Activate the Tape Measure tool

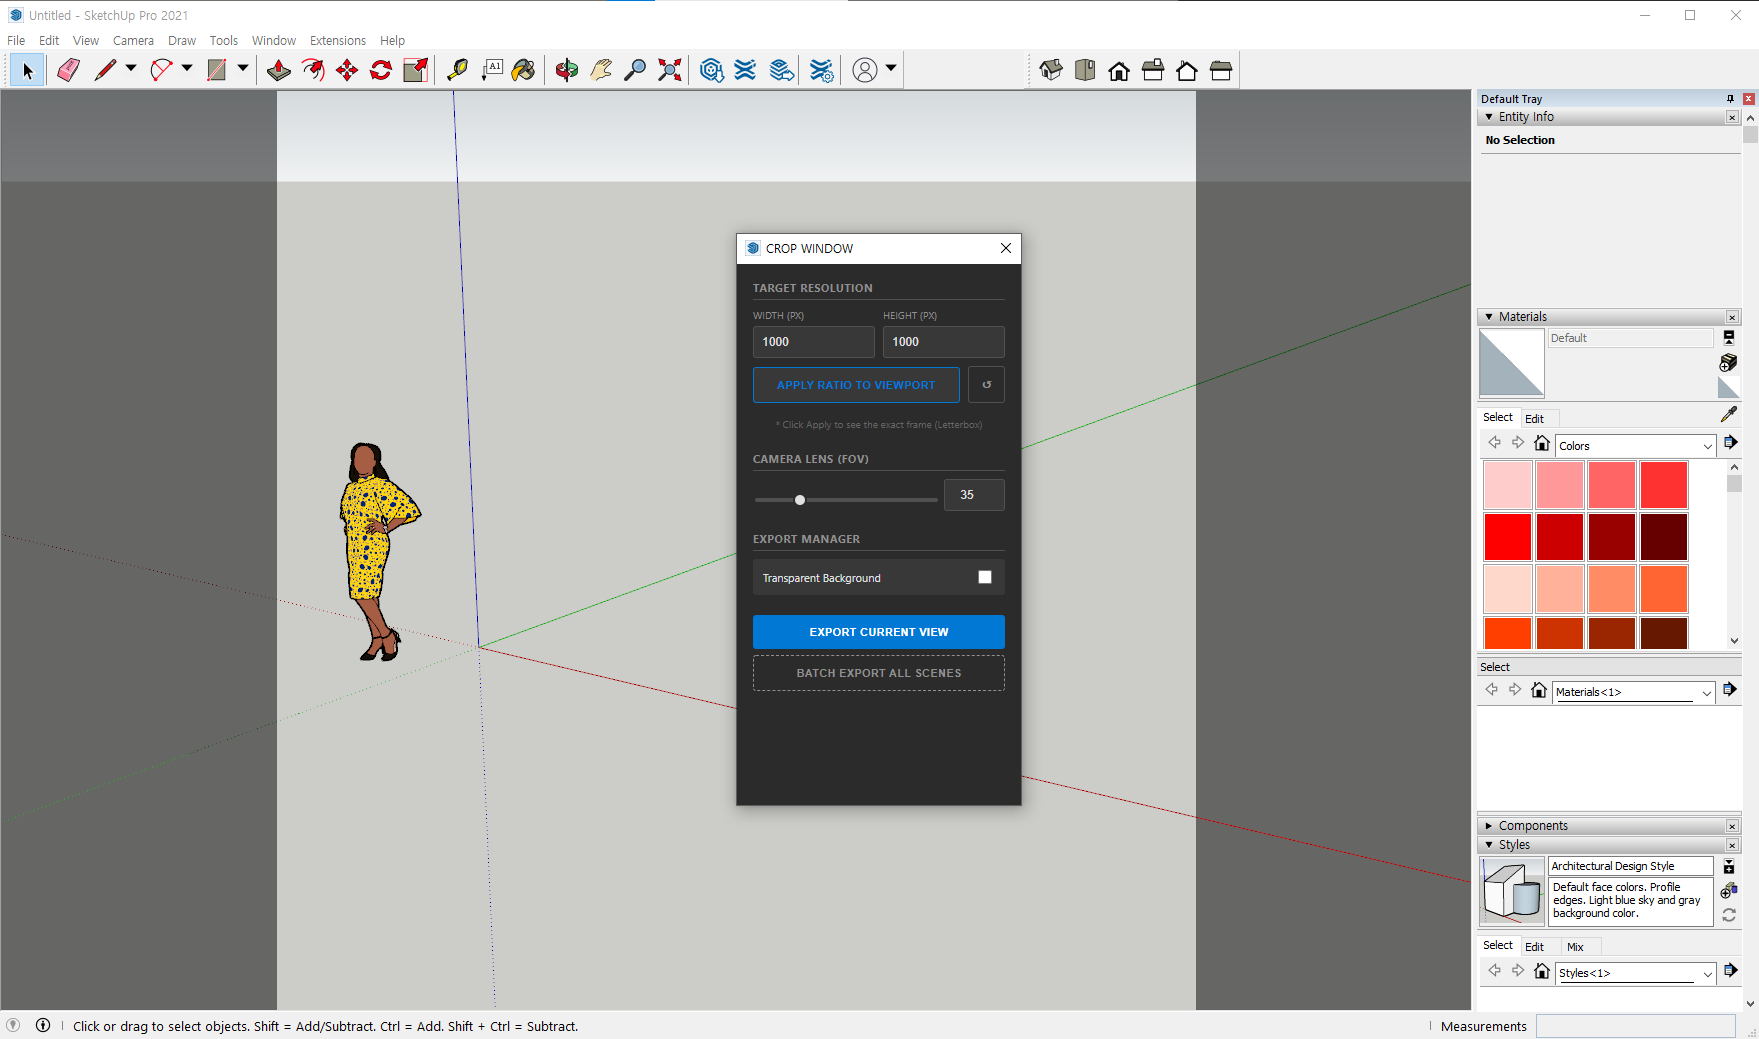pos(458,69)
